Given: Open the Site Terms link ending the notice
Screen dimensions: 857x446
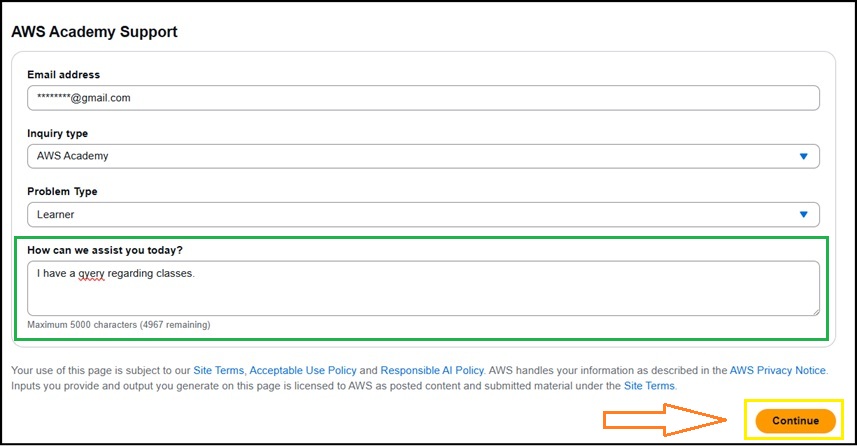Looking at the screenshot, I should click(649, 385).
